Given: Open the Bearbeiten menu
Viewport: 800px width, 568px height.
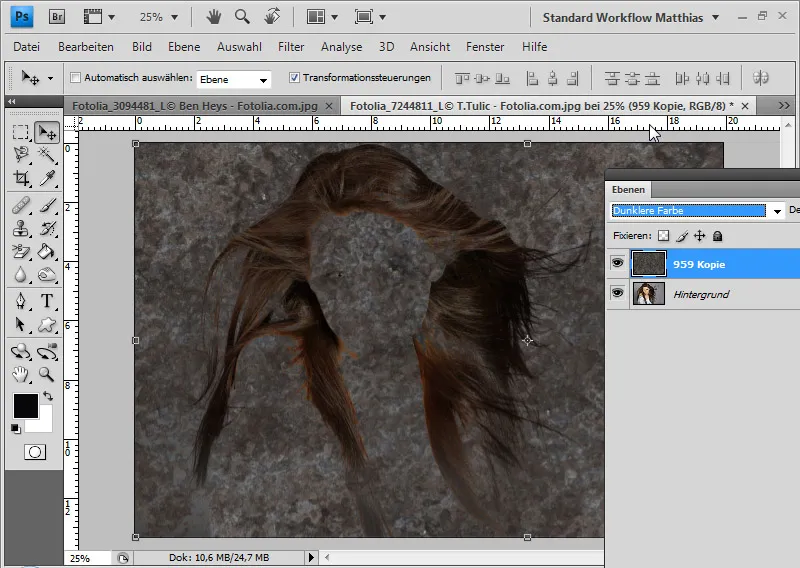Looking at the screenshot, I should coord(86,47).
